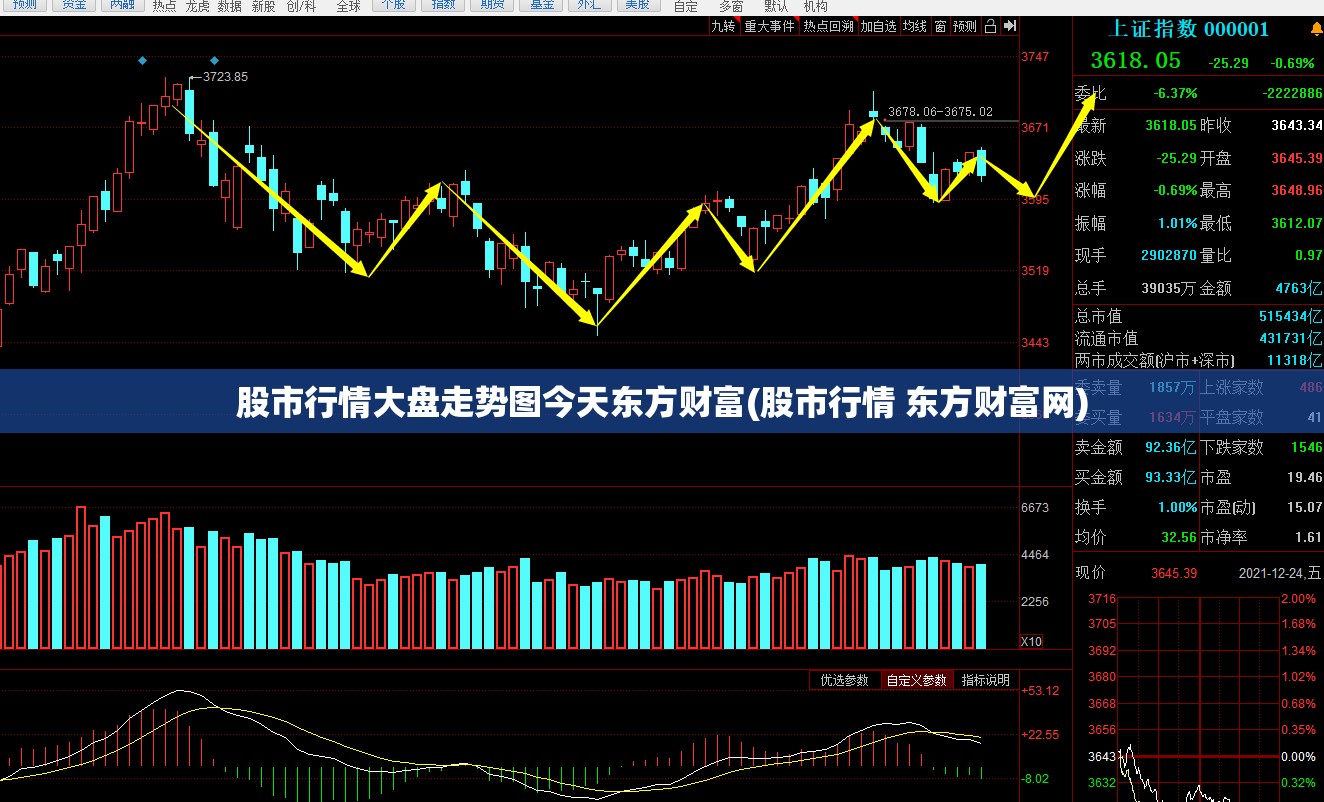Click the 换手 value 1.00%
This screenshot has width=1324, height=802.
pyautogui.click(x=1177, y=507)
